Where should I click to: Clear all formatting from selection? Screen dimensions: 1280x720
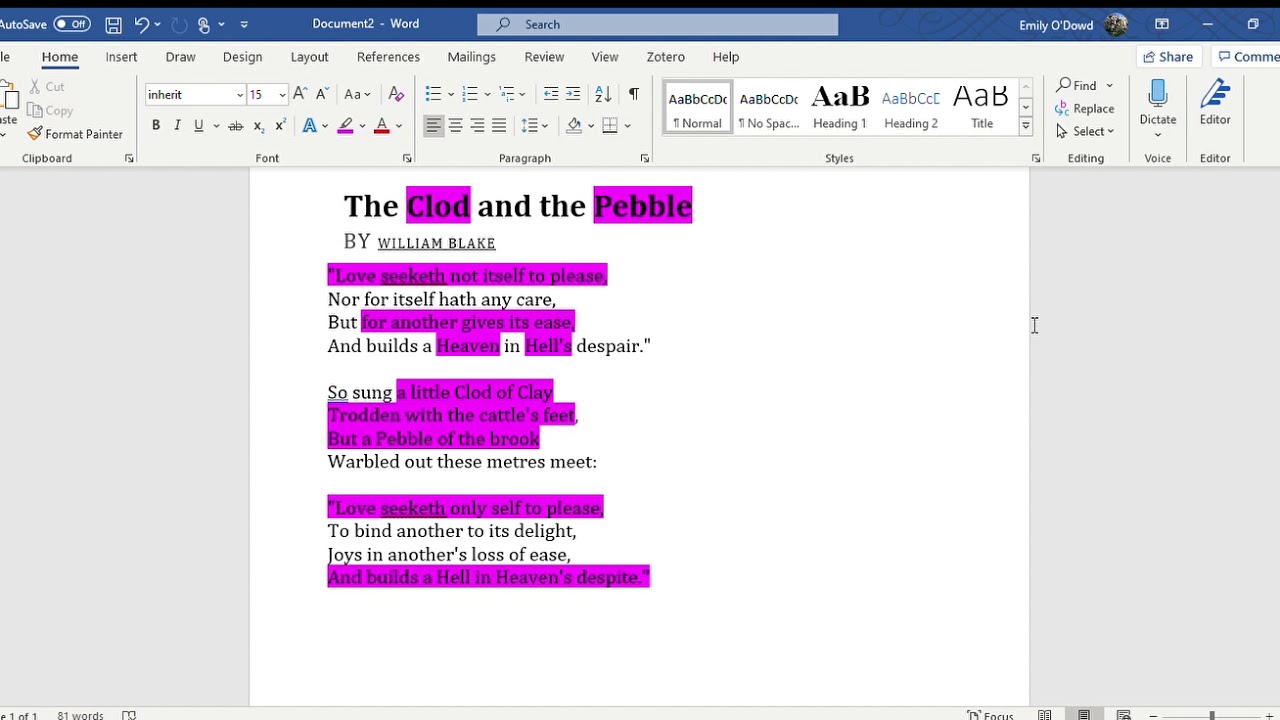396,94
